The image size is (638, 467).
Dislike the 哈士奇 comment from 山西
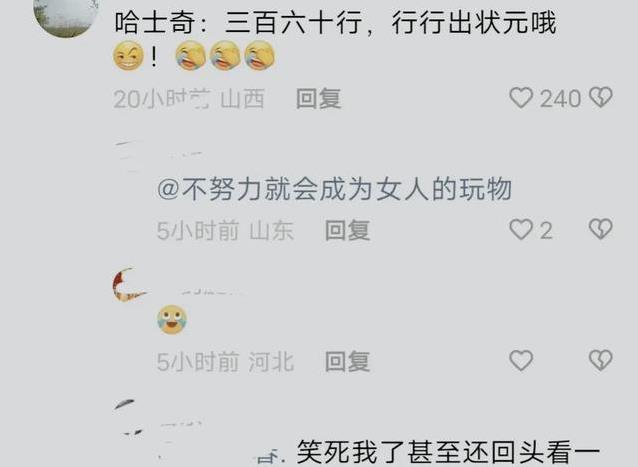pos(601,98)
